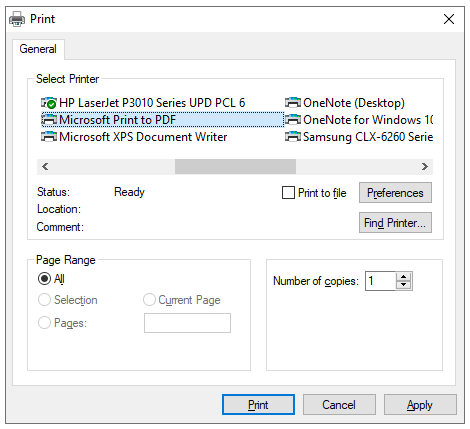Choose the Pages radio button
Image resolution: width=470 pixels, height=429 pixels.
pos(44,323)
